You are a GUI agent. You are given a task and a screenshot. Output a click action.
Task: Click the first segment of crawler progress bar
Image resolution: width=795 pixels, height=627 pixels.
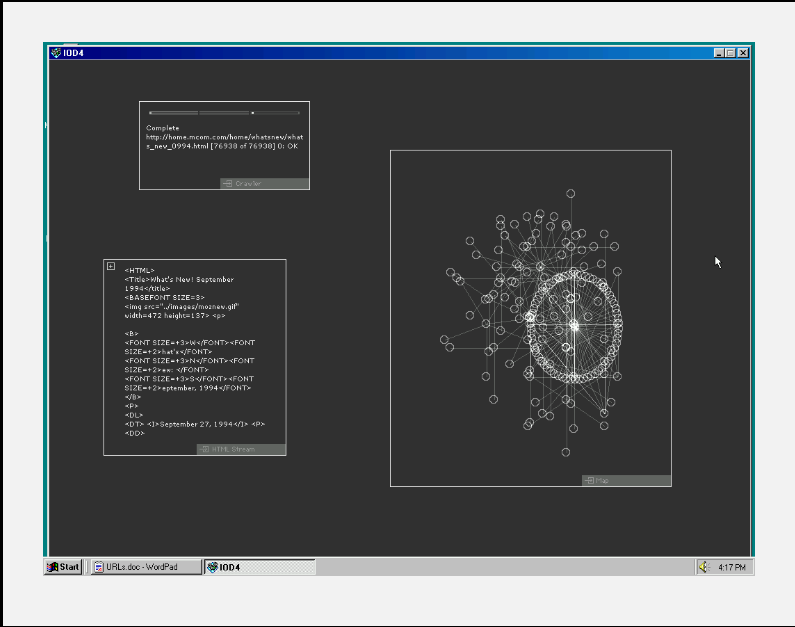[173, 113]
